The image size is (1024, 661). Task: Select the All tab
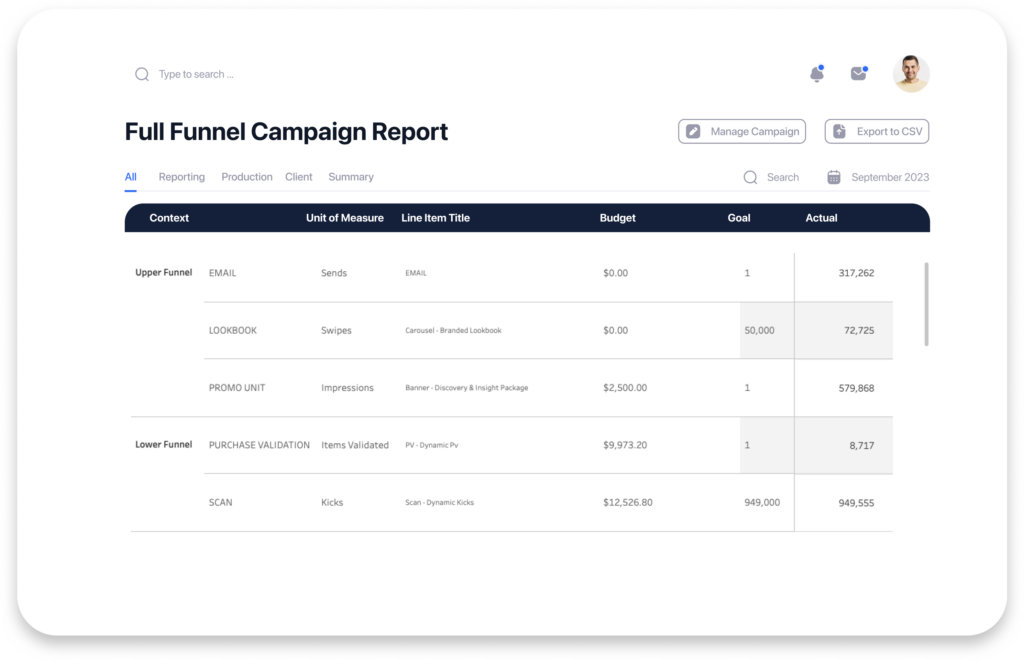[130, 177]
